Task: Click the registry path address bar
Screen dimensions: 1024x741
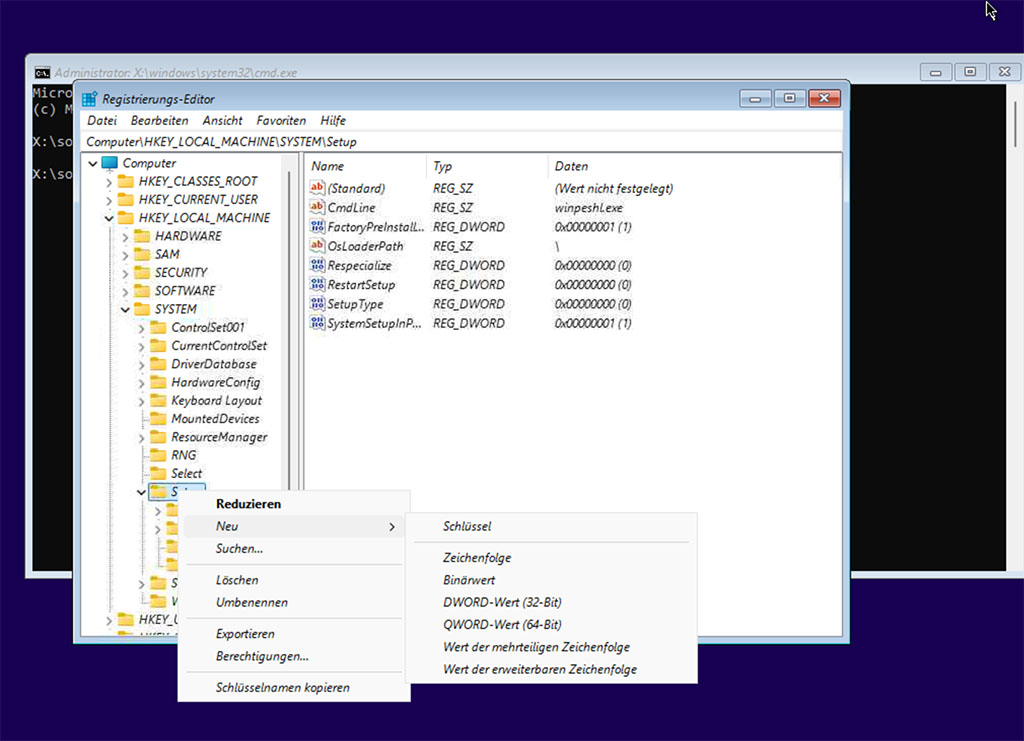Action: click(461, 142)
